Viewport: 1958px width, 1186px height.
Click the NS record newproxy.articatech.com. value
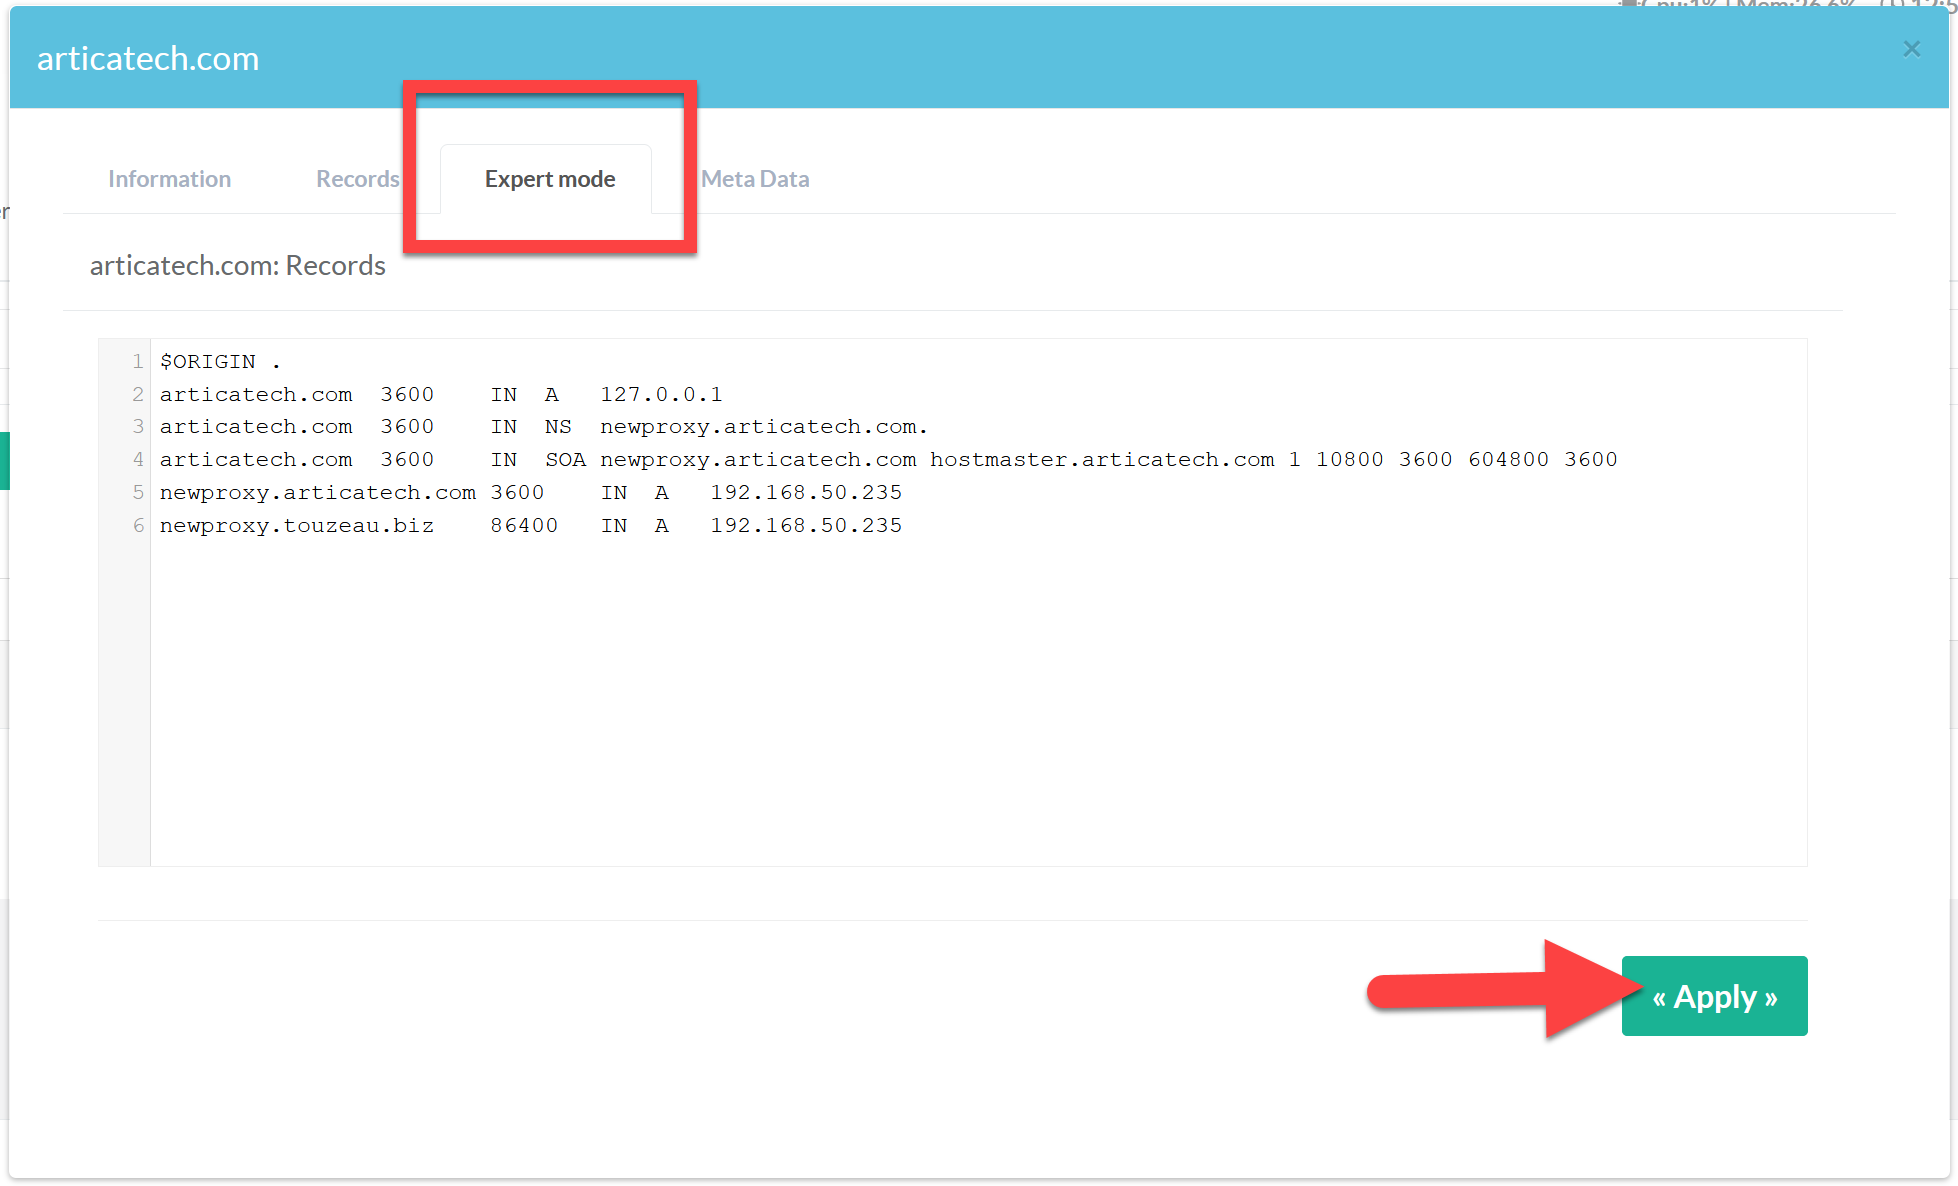tap(763, 427)
